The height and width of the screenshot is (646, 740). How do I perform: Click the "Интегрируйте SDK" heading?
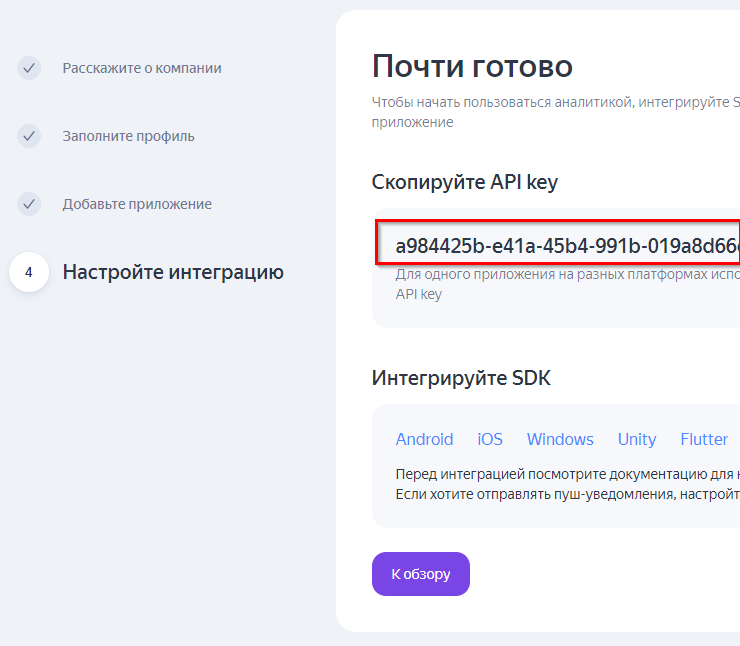(461, 378)
